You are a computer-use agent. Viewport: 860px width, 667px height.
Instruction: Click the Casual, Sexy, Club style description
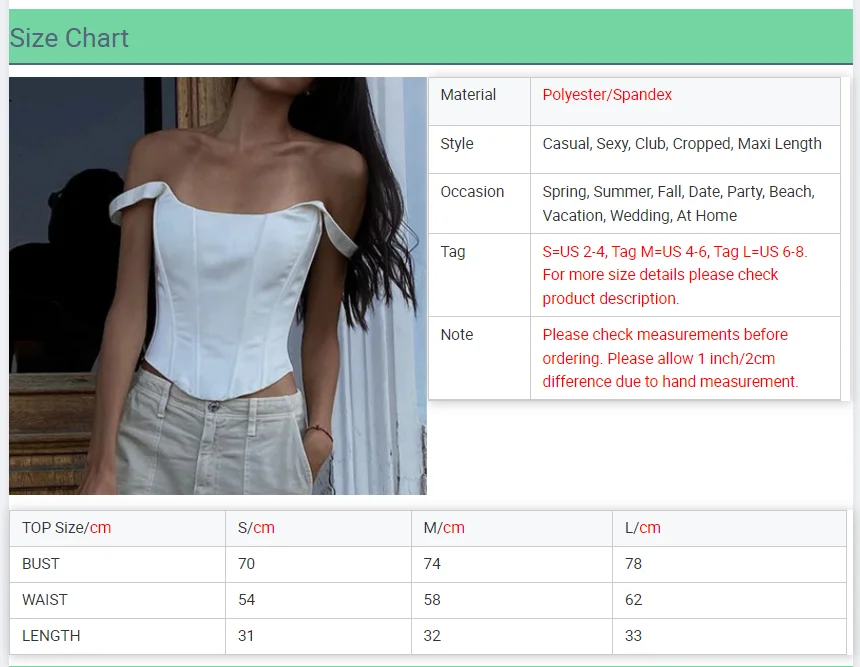(681, 144)
